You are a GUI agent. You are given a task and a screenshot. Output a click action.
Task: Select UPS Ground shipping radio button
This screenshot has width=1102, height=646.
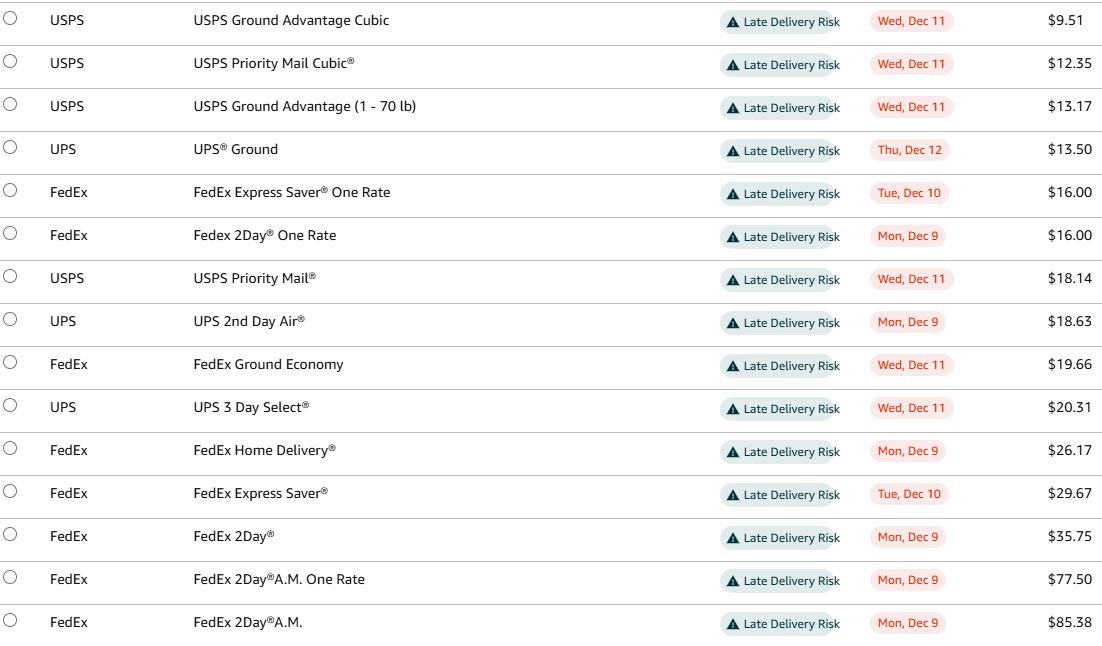(10, 147)
